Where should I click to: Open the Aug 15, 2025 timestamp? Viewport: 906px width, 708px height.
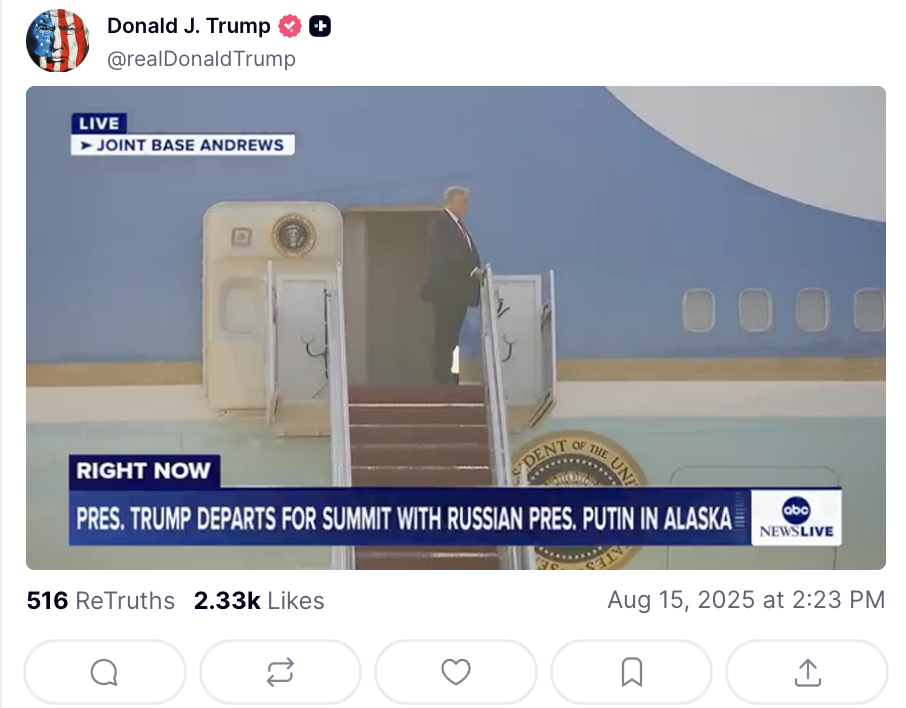point(746,600)
